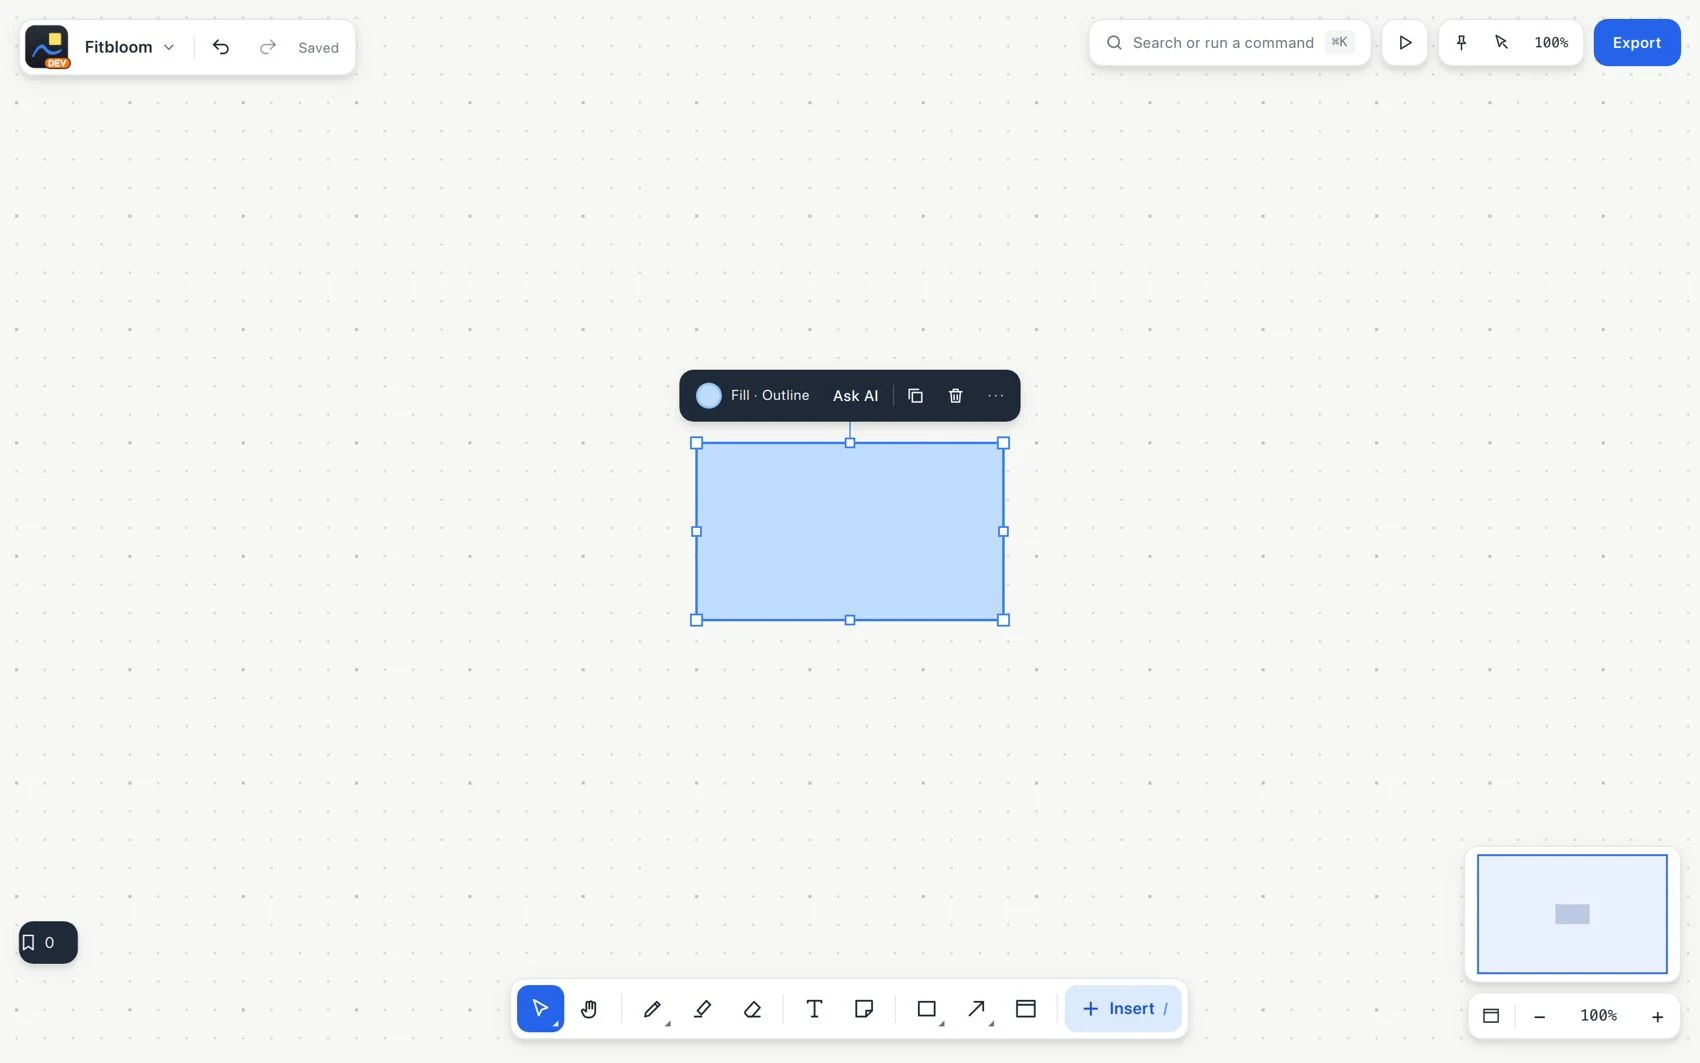Select the eraser tool

click(x=752, y=1008)
